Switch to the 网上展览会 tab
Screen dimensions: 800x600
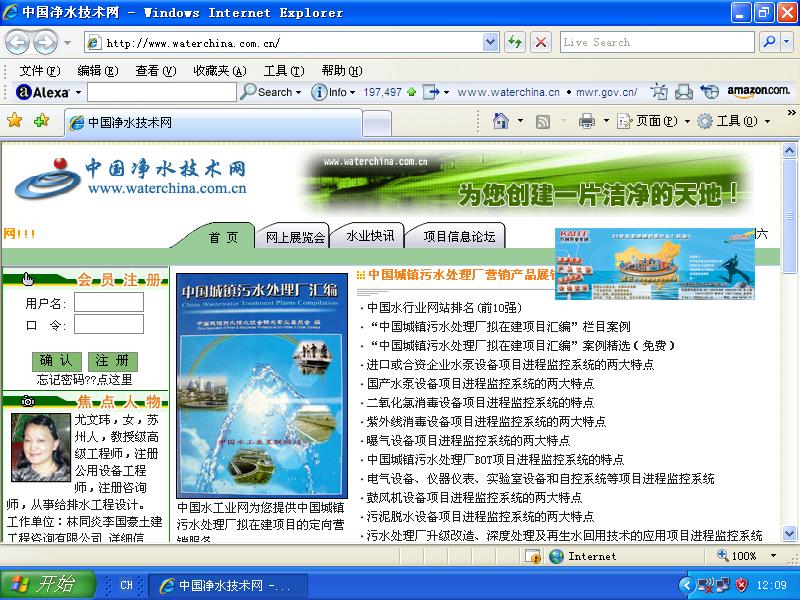pos(294,237)
